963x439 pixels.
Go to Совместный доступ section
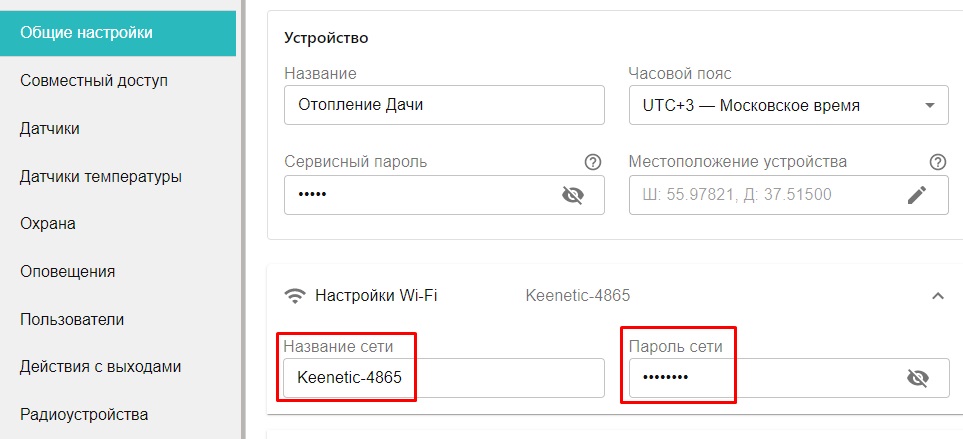point(94,81)
